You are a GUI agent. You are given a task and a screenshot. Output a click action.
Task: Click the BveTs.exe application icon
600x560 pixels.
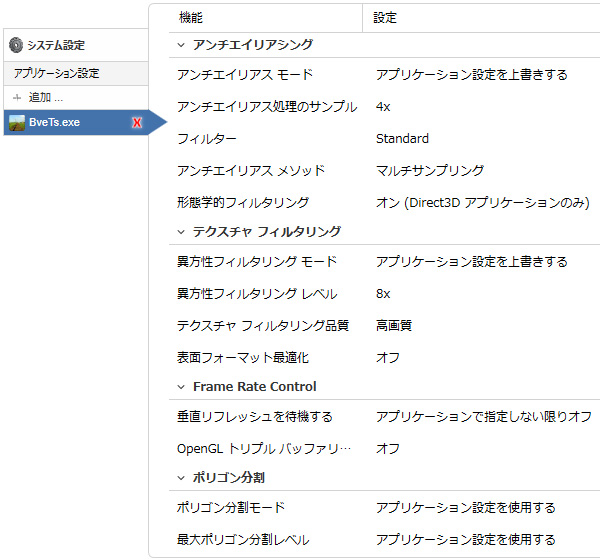click(17, 123)
